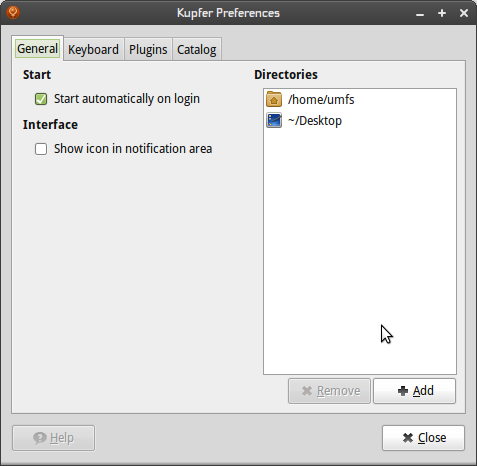Maximize the Kupfer Preferences window
This screenshot has height=466, width=477.
[x=442, y=13]
